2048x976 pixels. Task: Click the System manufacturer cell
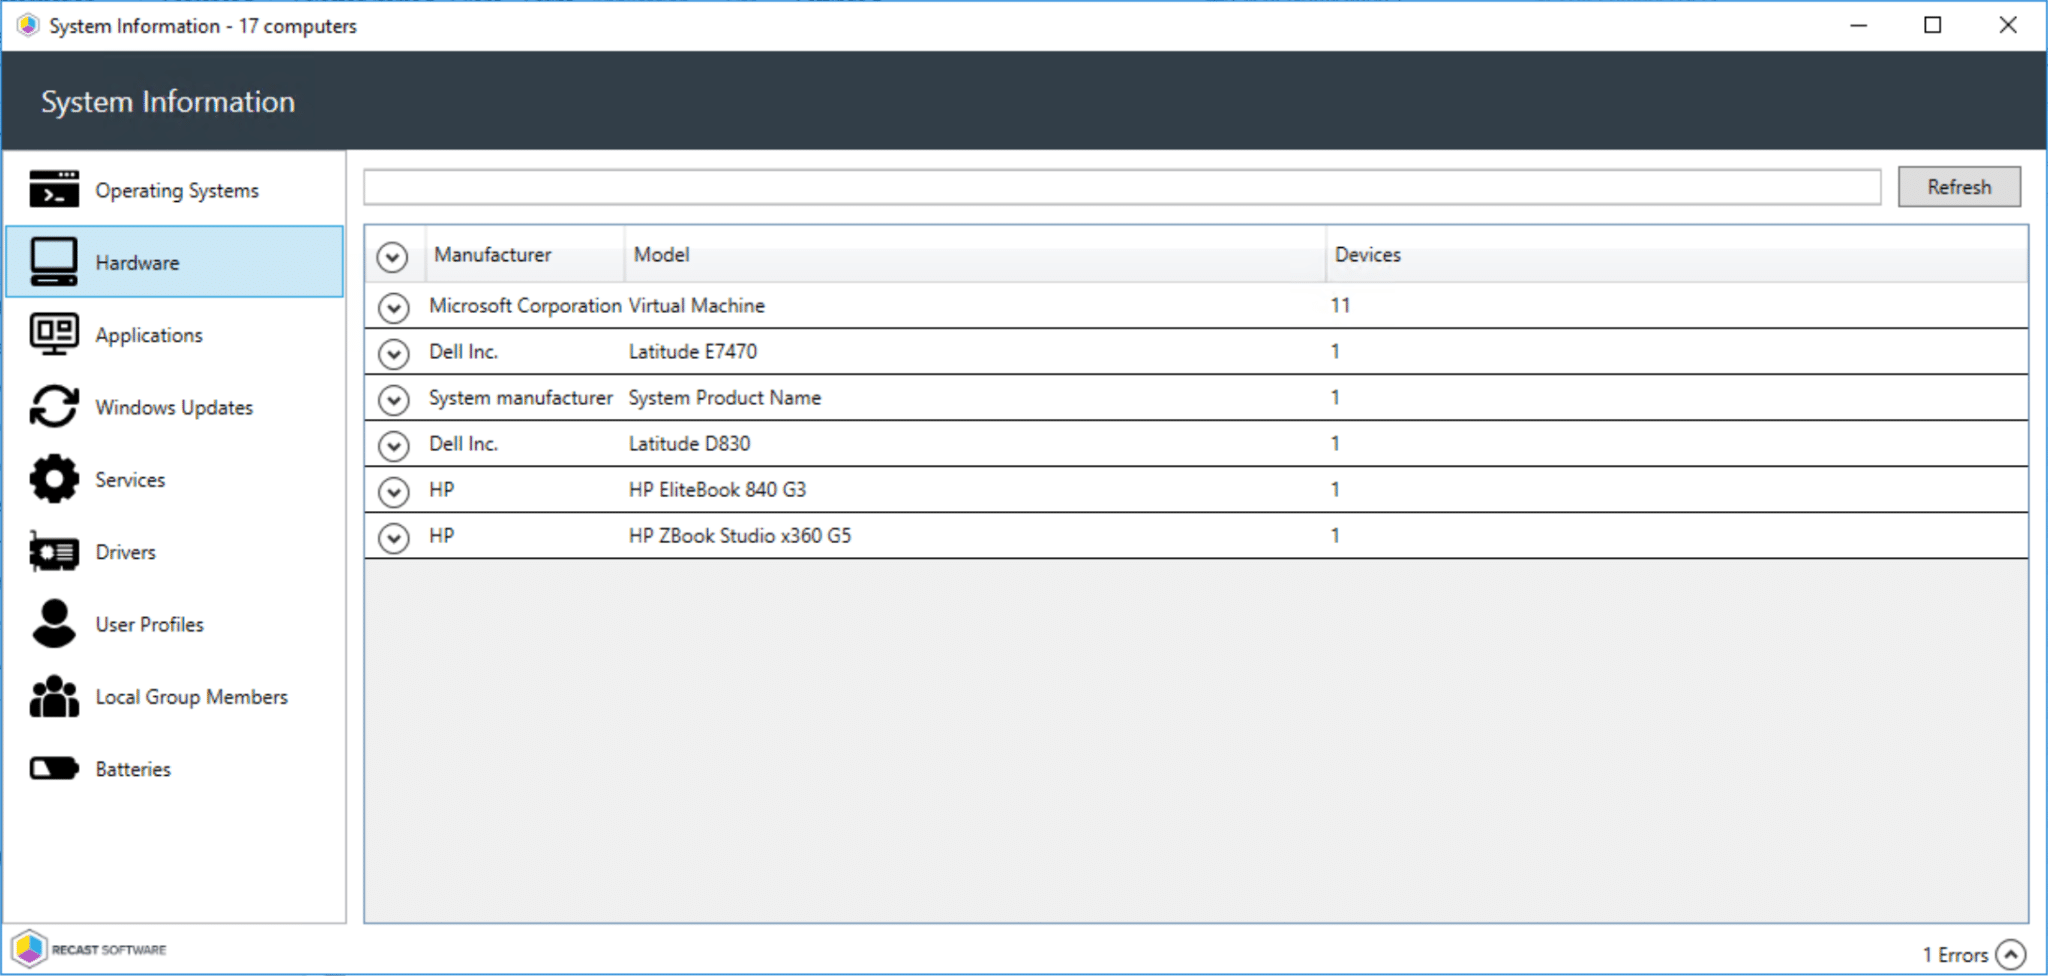click(x=520, y=398)
